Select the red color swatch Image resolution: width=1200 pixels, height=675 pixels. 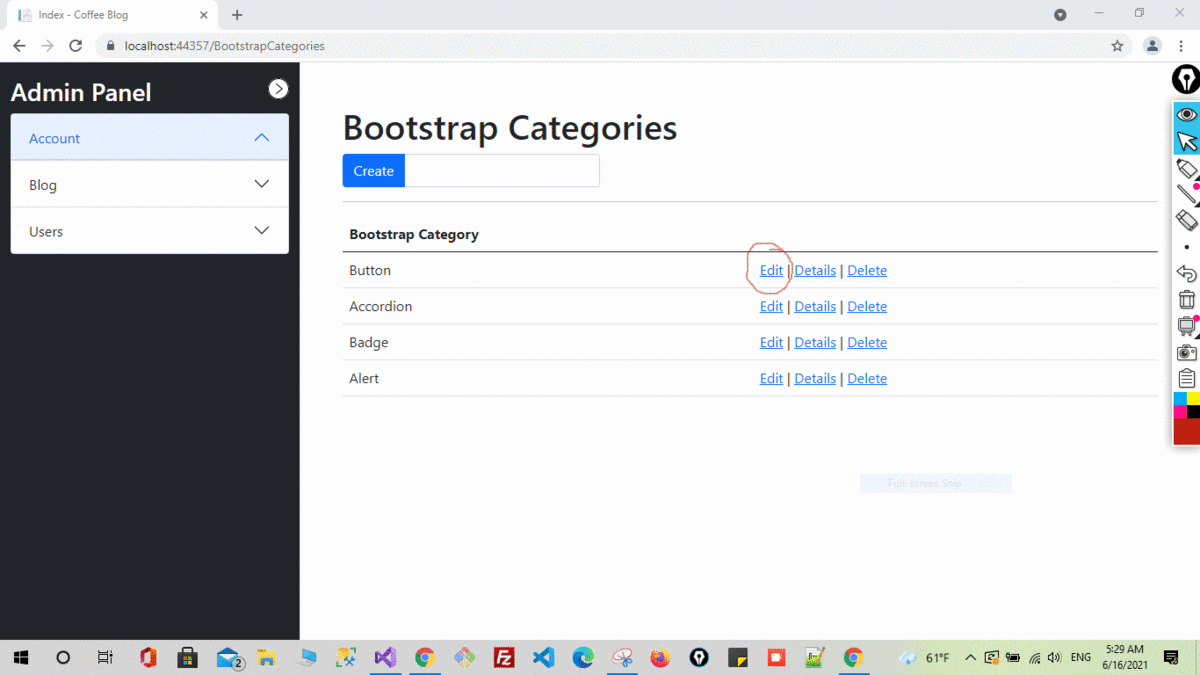[1186, 428]
